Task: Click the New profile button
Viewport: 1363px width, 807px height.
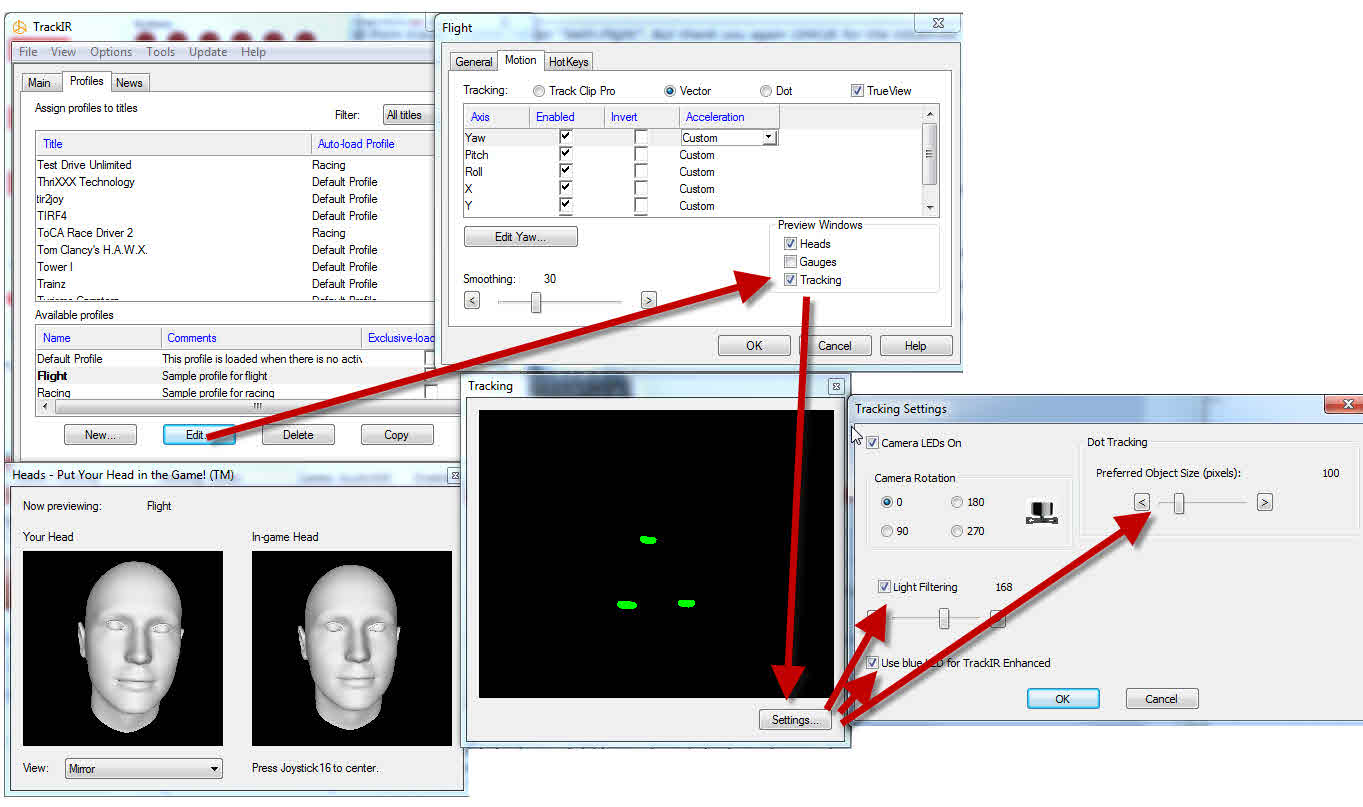Action: point(100,435)
